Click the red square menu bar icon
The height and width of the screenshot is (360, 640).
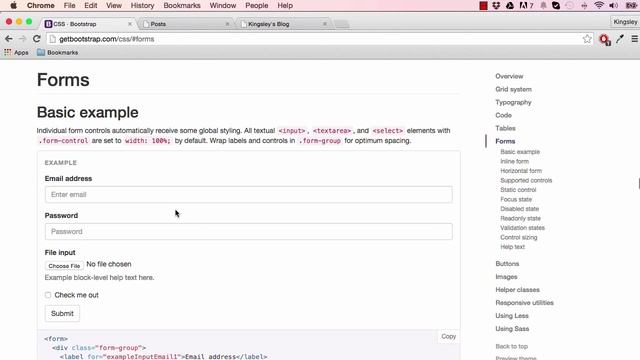483,6
